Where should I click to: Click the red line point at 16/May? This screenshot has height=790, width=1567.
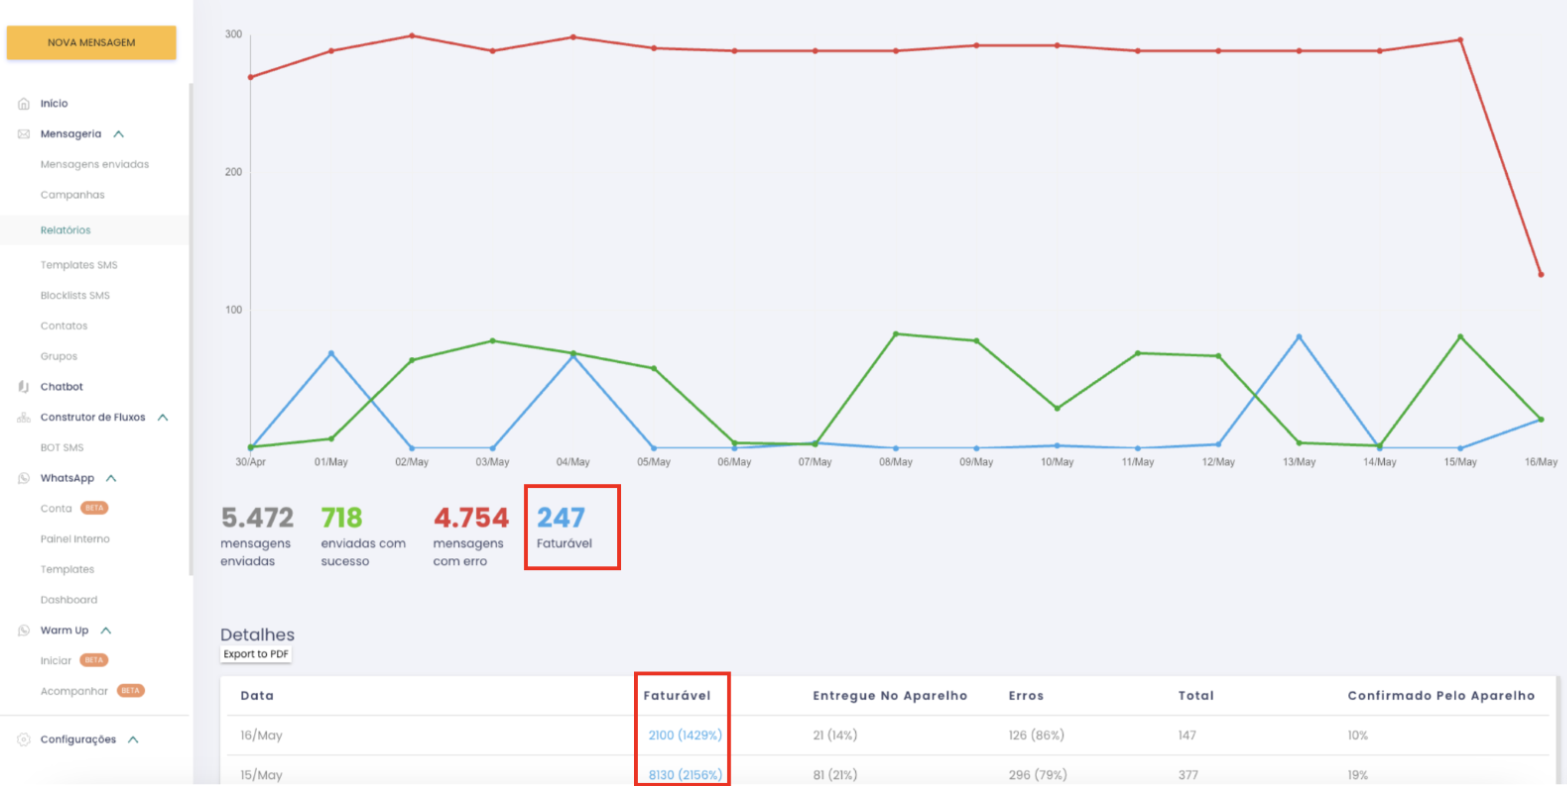coord(1540,274)
